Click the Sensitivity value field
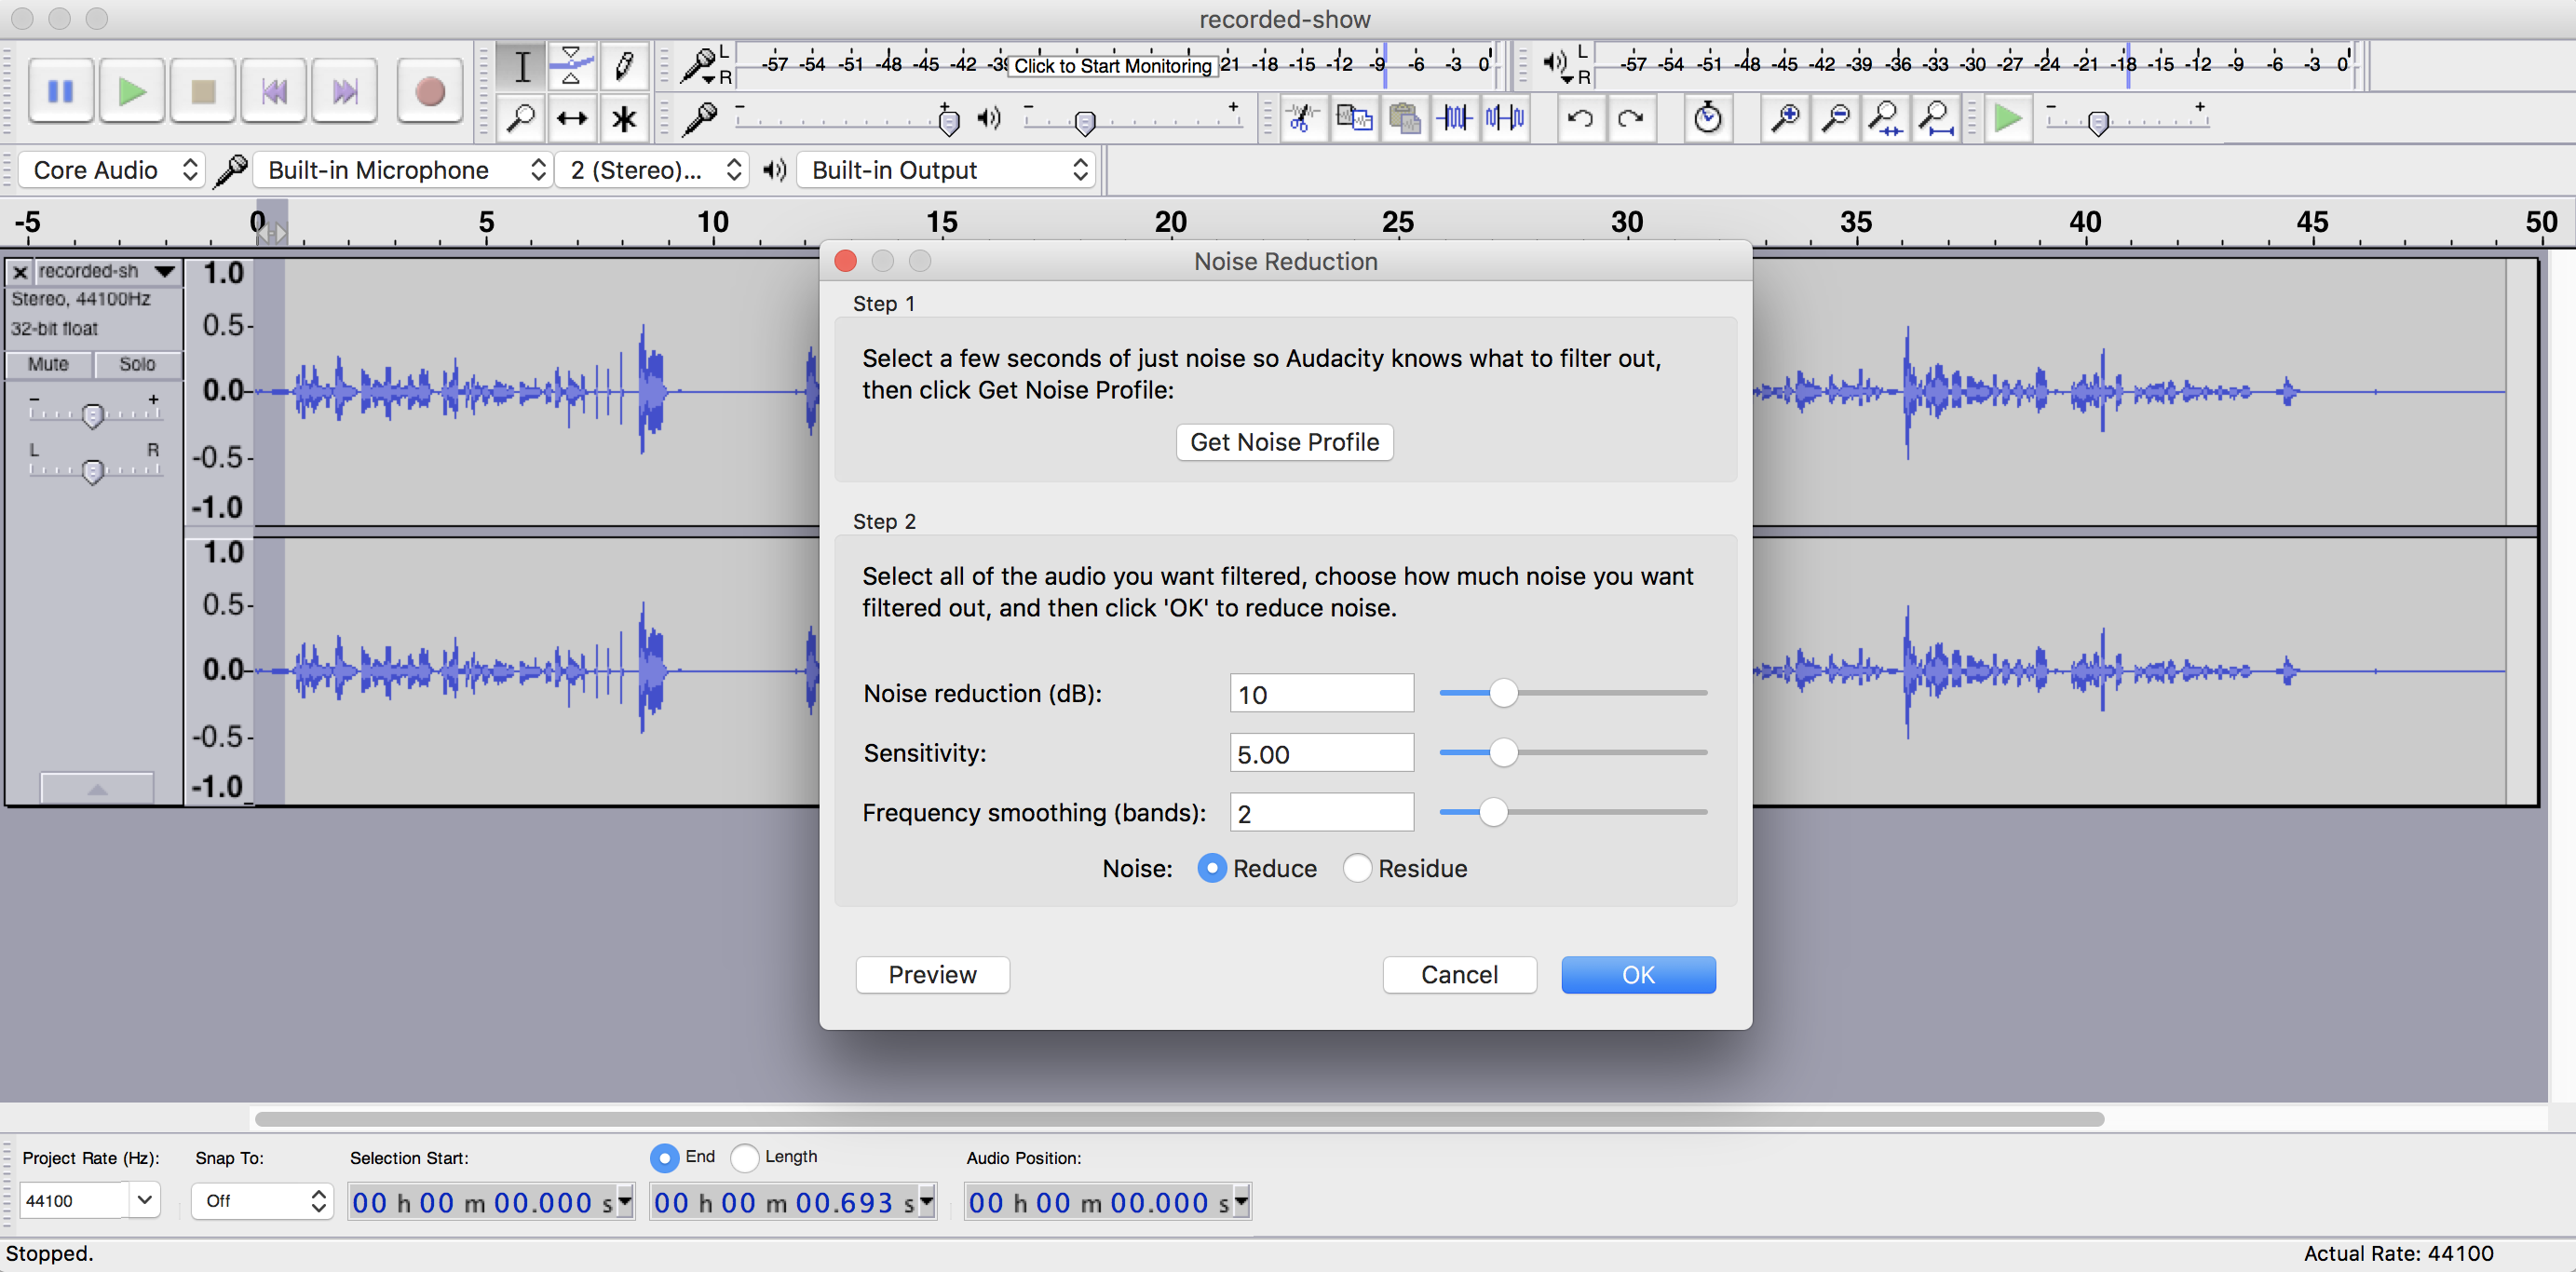 coord(1322,752)
